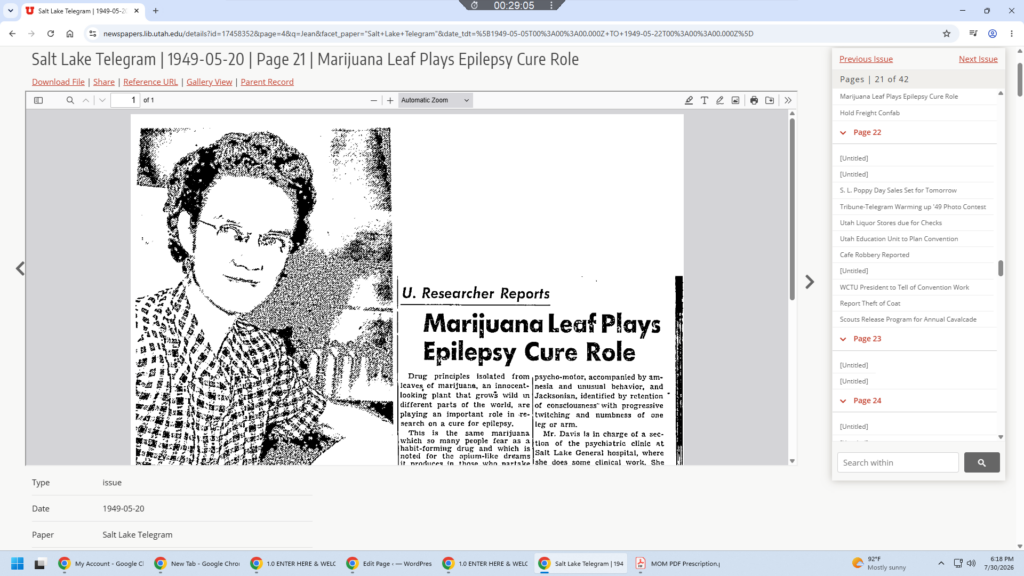Open Utah Education Unit to Plan Convention
This screenshot has width=1024, height=576.
(899, 239)
